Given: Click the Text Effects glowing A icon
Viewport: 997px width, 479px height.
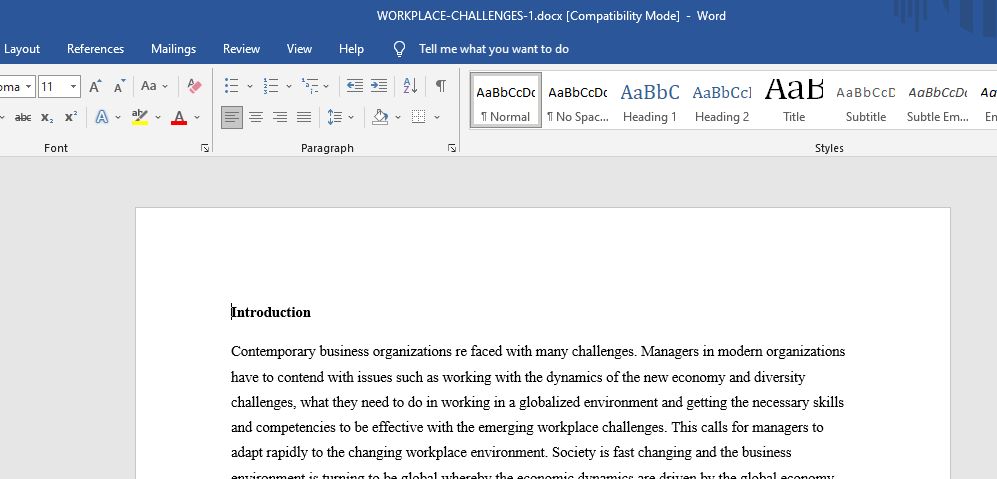Looking at the screenshot, I should click(102, 117).
